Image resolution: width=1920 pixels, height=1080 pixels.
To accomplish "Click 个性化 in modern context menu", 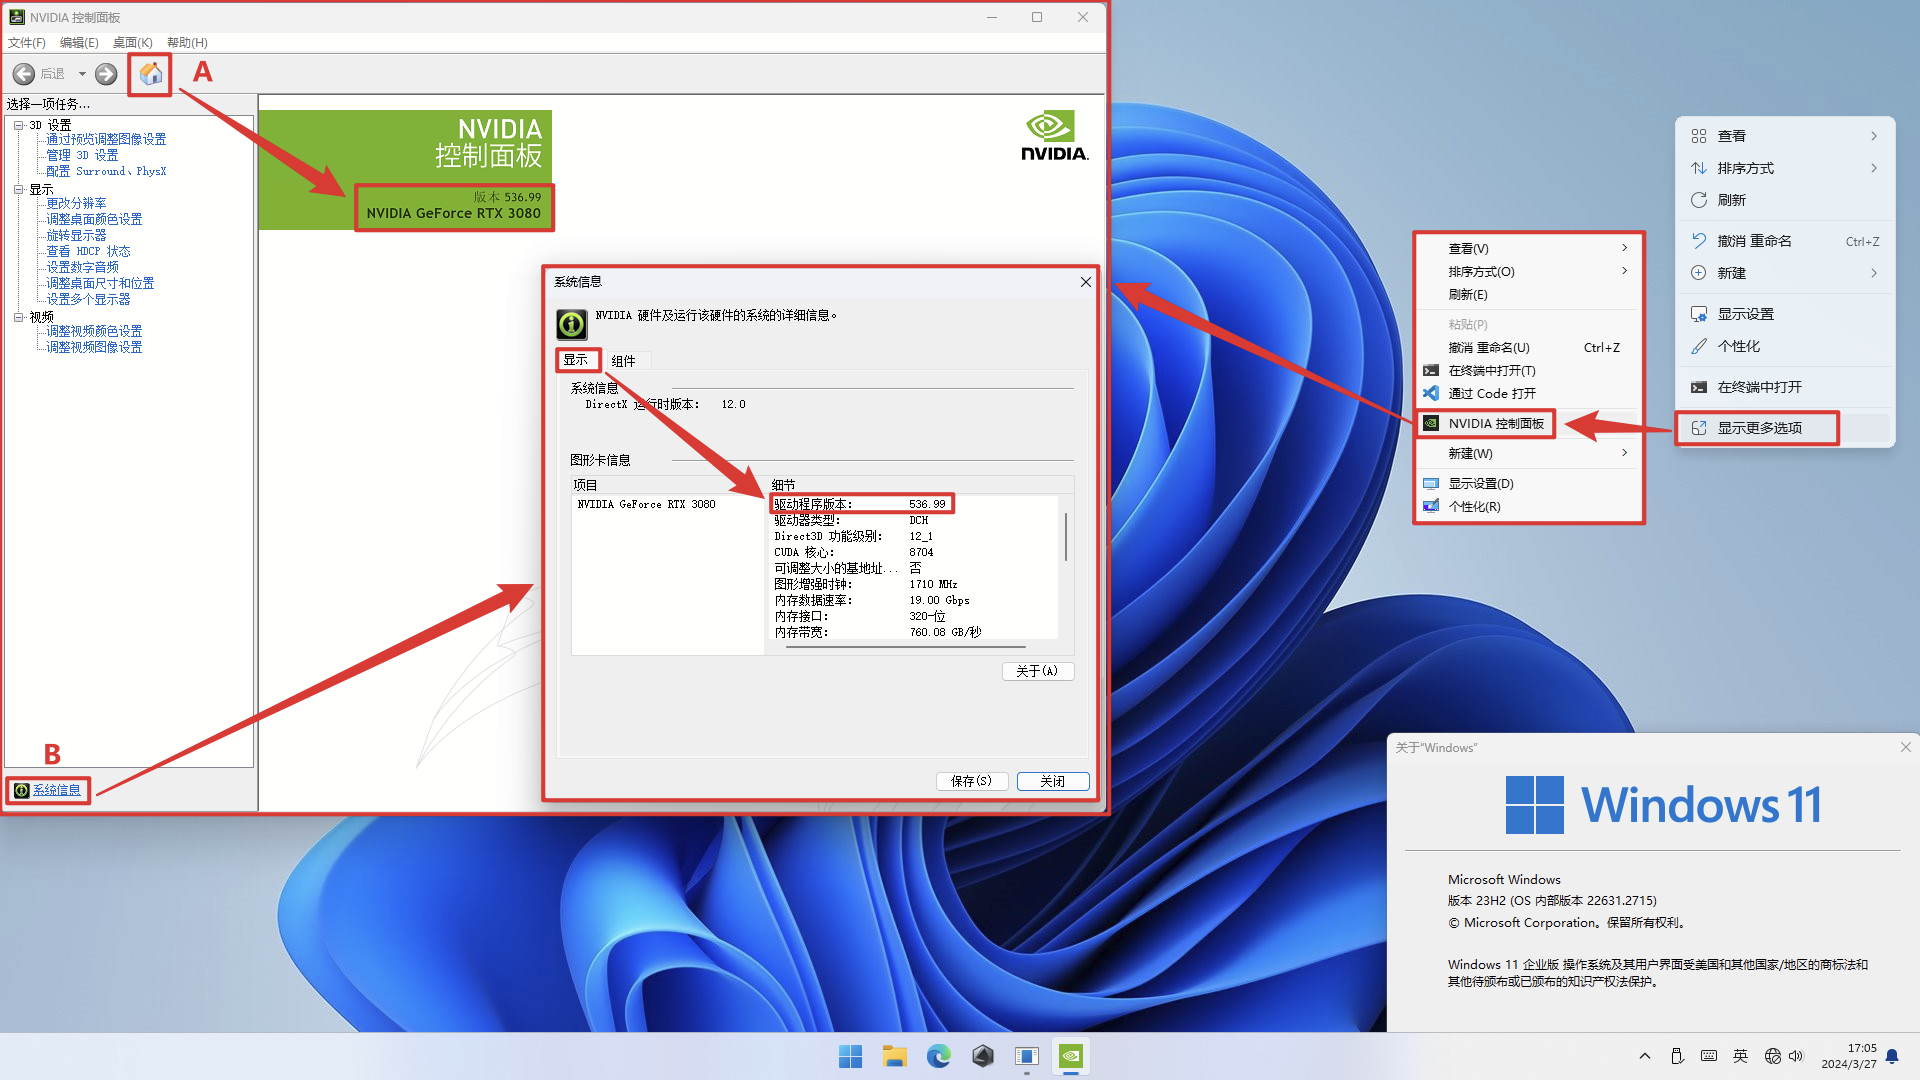I will pos(1785,346).
